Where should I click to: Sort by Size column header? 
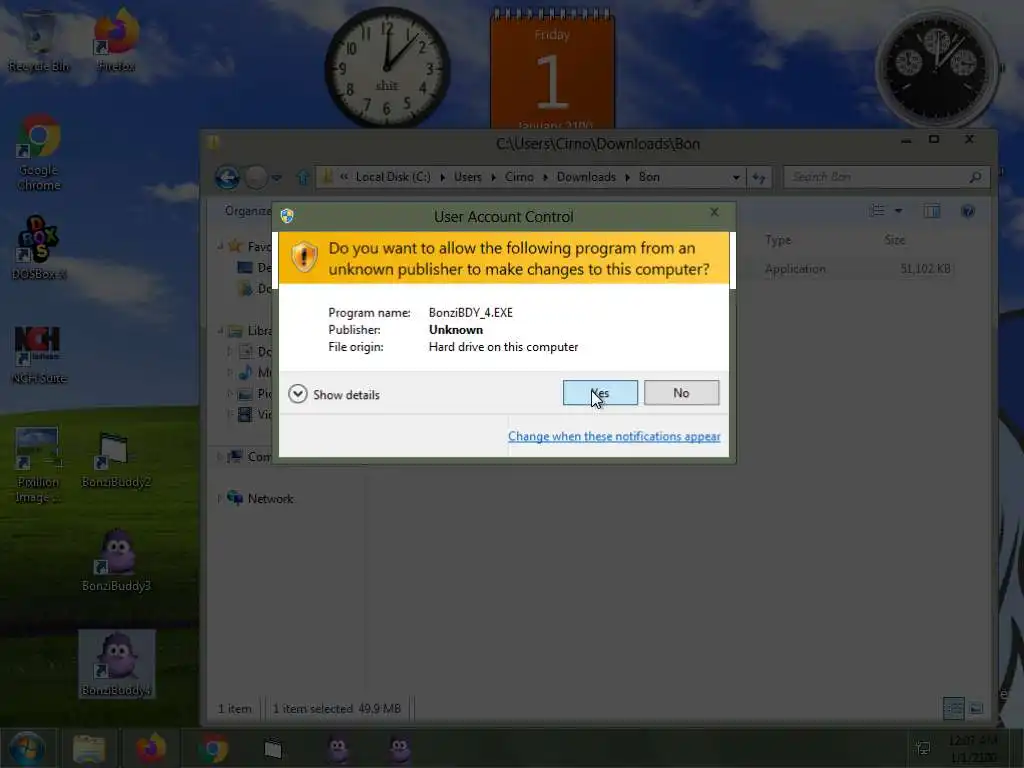(x=895, y=240)
